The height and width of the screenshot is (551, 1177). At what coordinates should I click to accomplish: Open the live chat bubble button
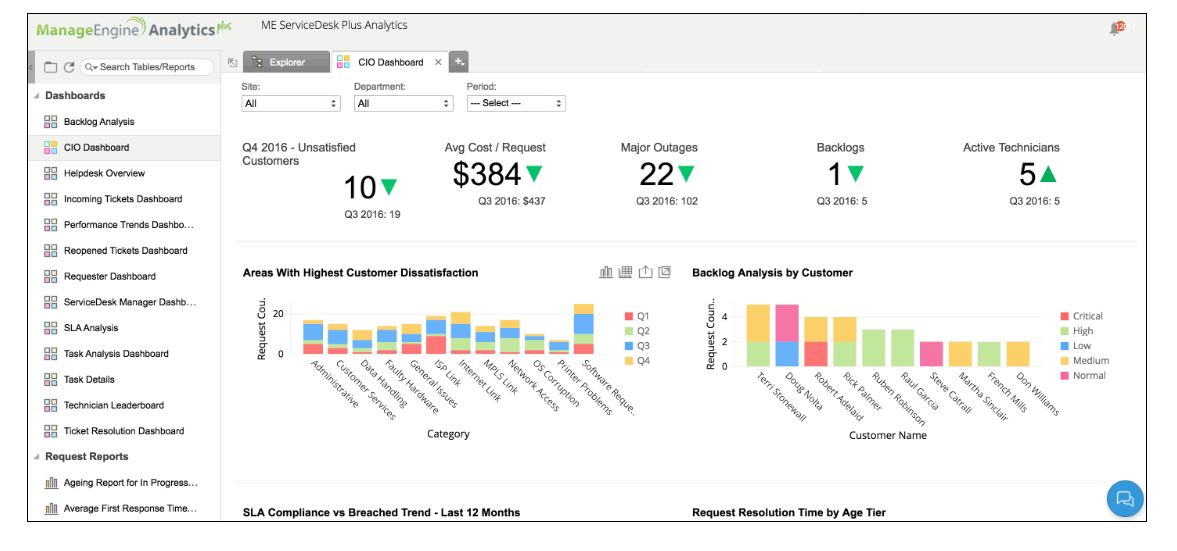pos(1125,498)
